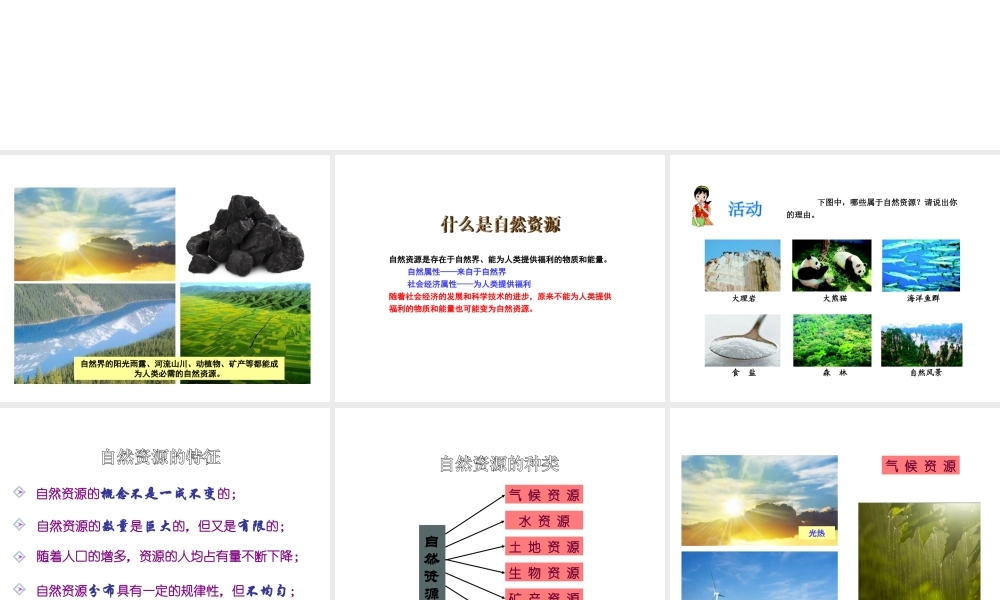
Task: Select the 自然风景 scenery picture
Action: coord(922,345)
